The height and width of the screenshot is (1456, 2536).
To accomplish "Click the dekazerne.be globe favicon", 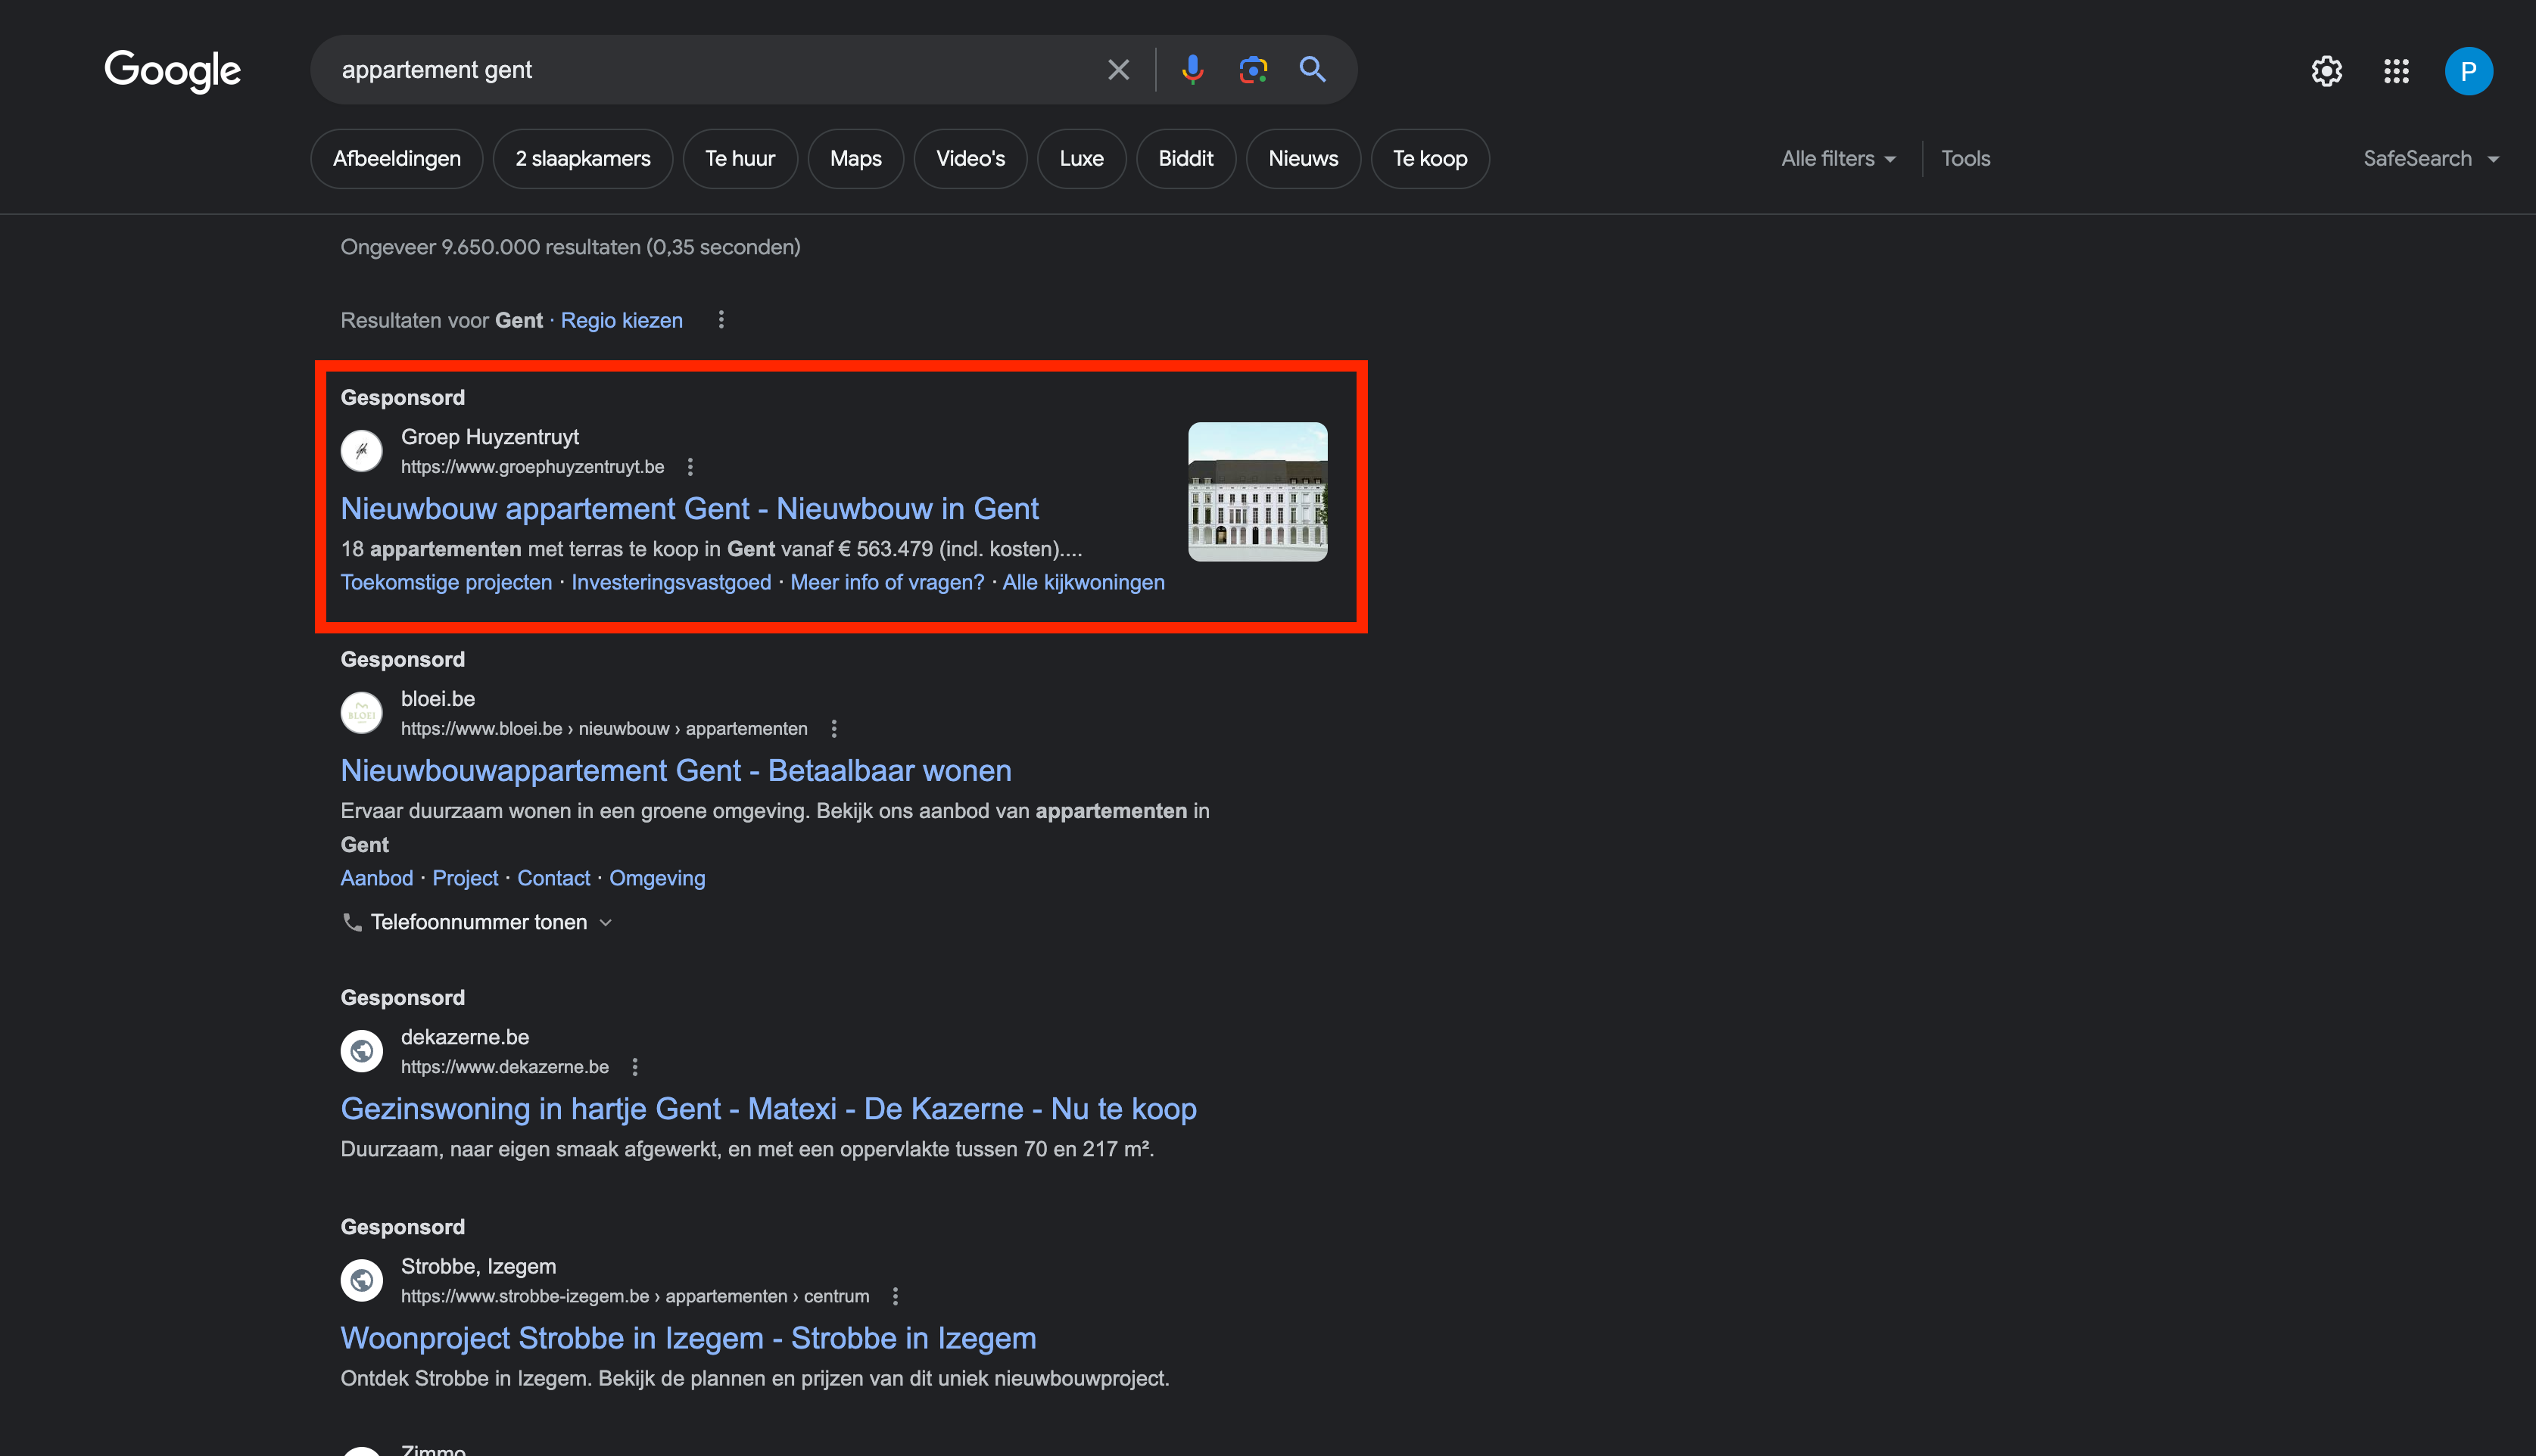I will pos(362,1051).
